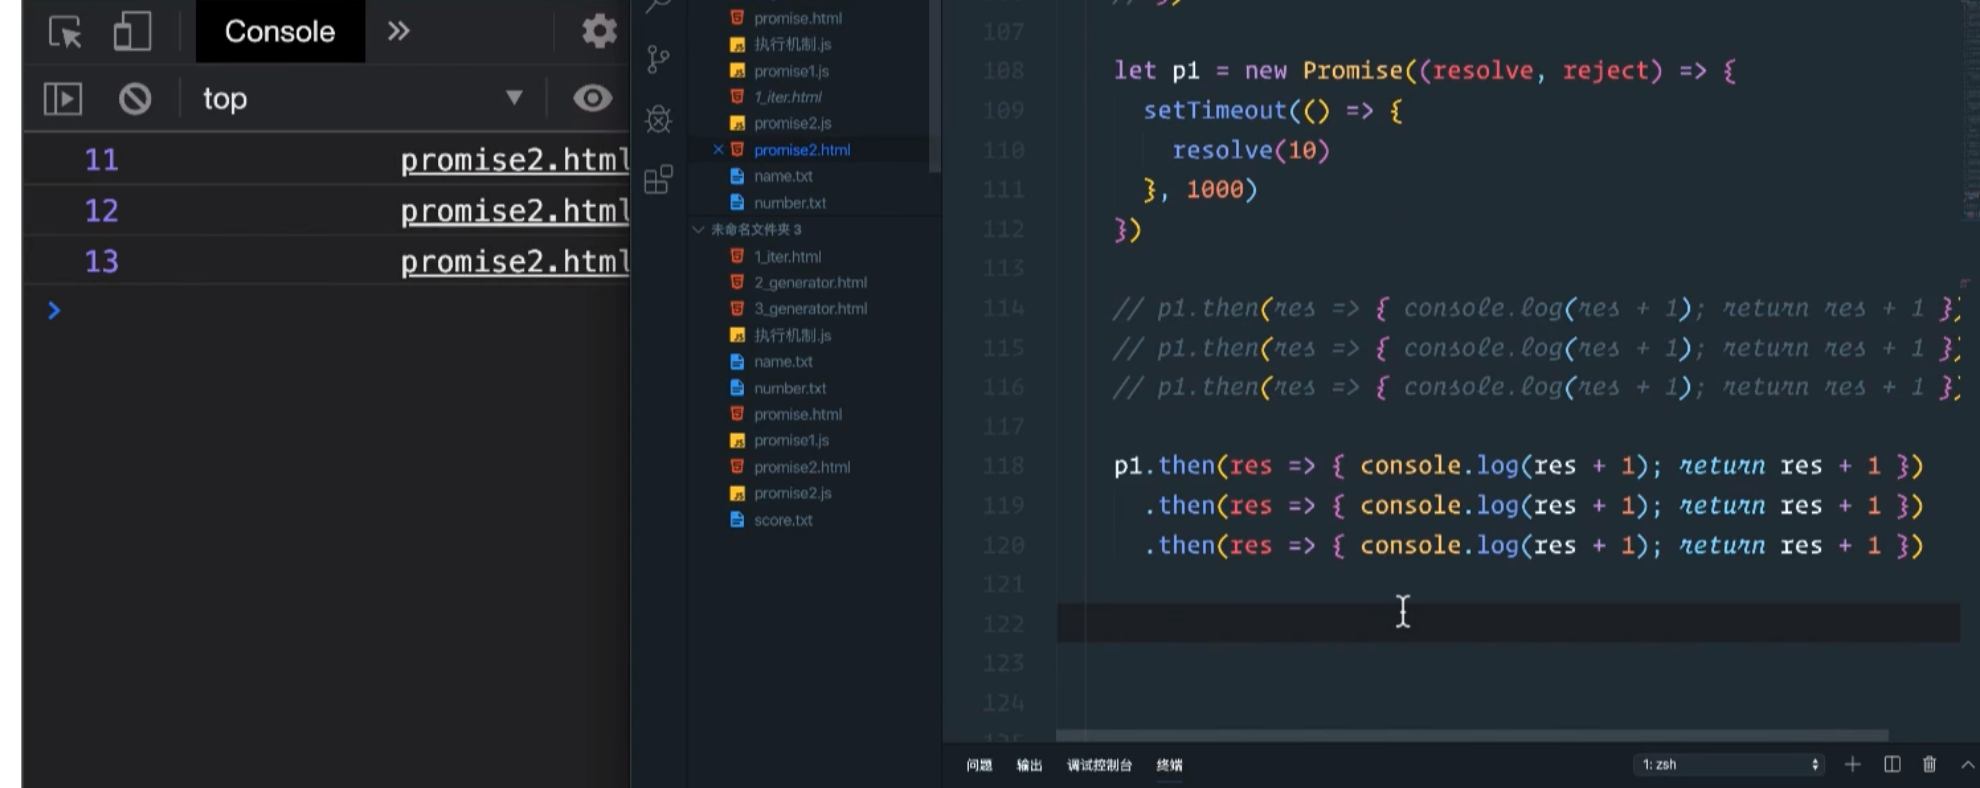Select the logged value 11 in console

pyautogui.click(x=101, y=160)
